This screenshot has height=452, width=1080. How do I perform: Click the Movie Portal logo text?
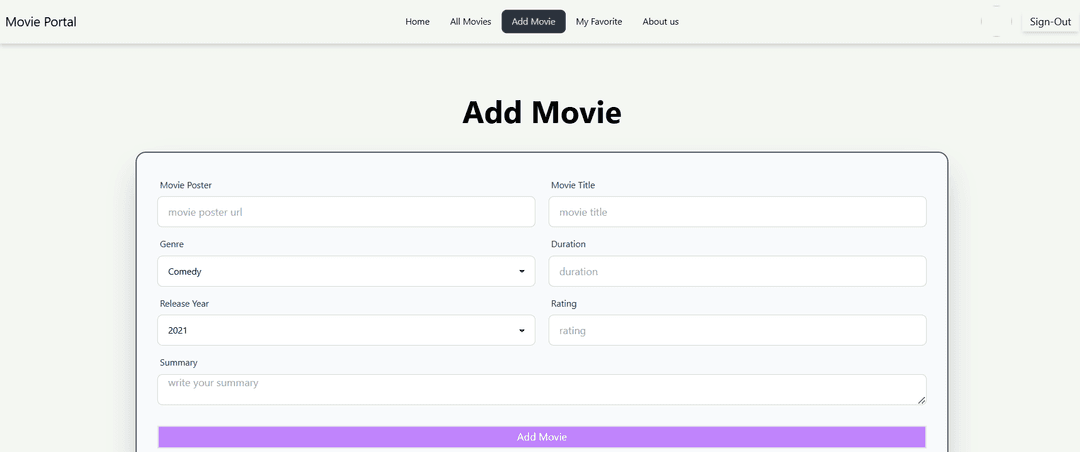point(41,22)
